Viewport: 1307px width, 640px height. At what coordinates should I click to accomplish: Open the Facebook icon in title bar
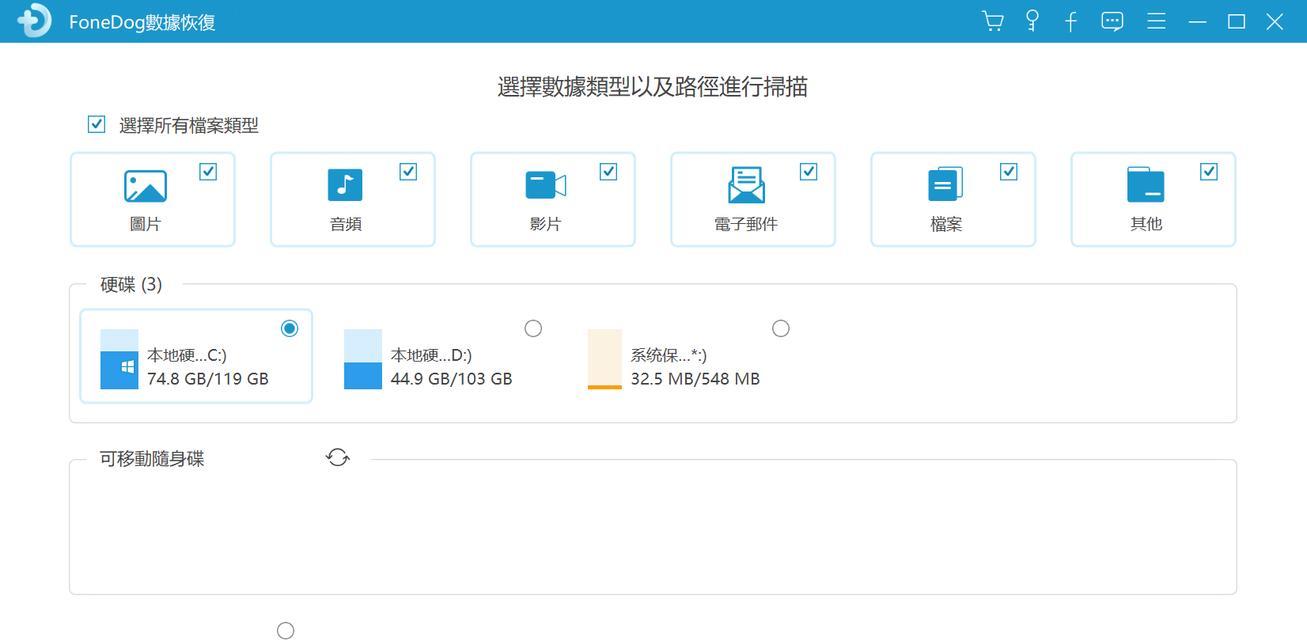[x=1071, y=21]
